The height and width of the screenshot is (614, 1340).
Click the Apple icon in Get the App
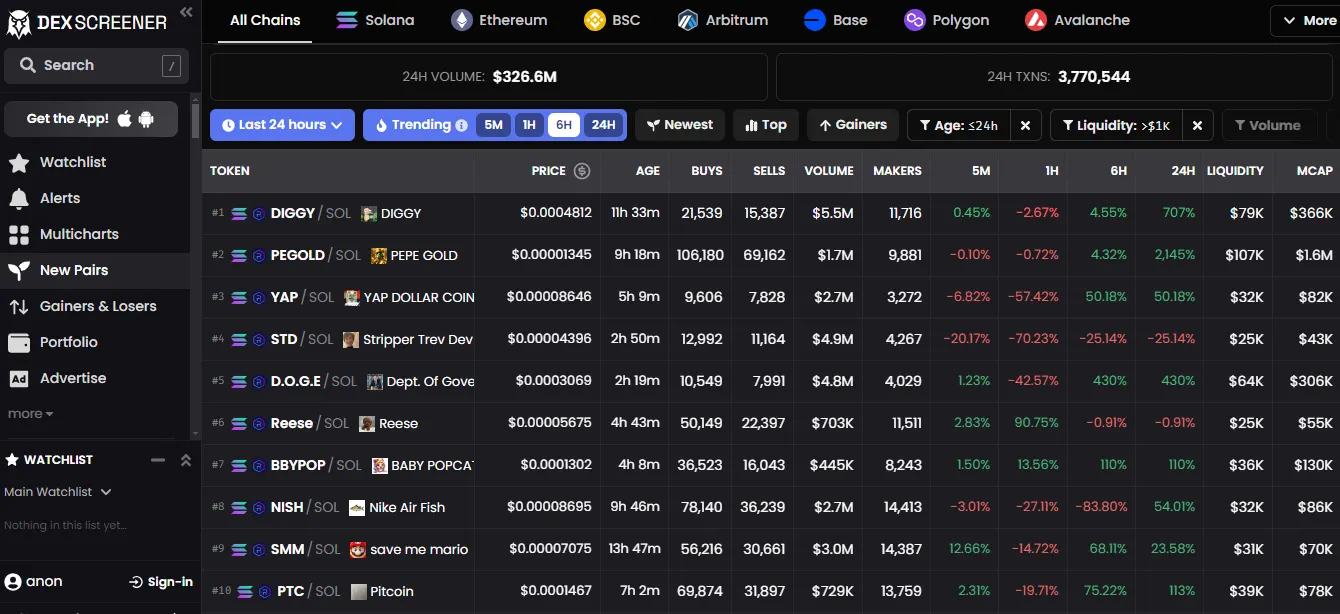tap(122, 118)
